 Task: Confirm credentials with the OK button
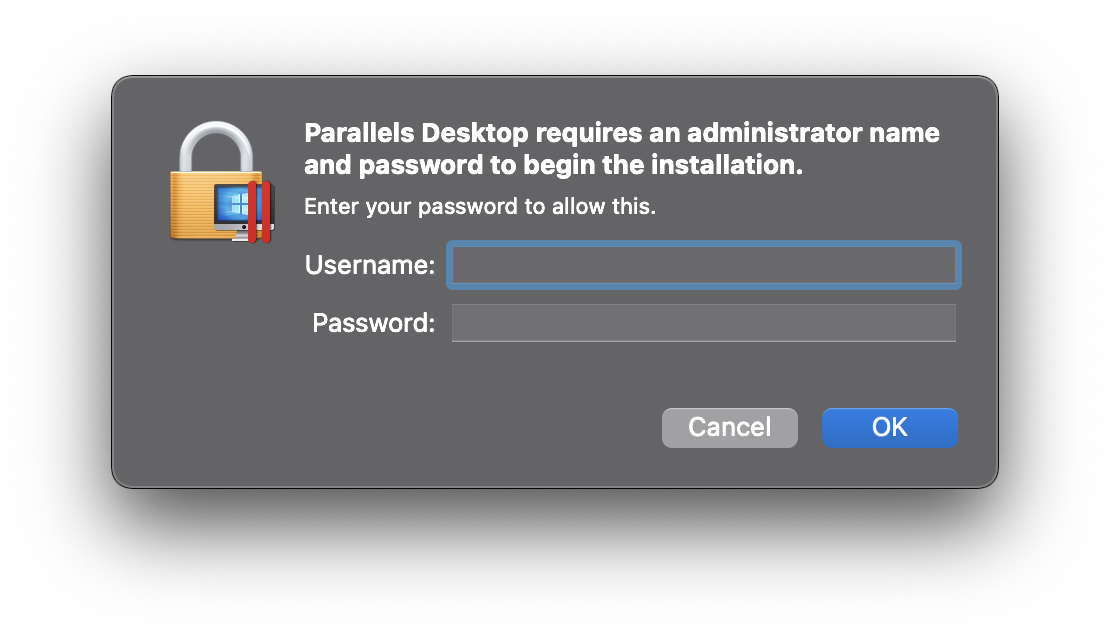coord(890,427)
